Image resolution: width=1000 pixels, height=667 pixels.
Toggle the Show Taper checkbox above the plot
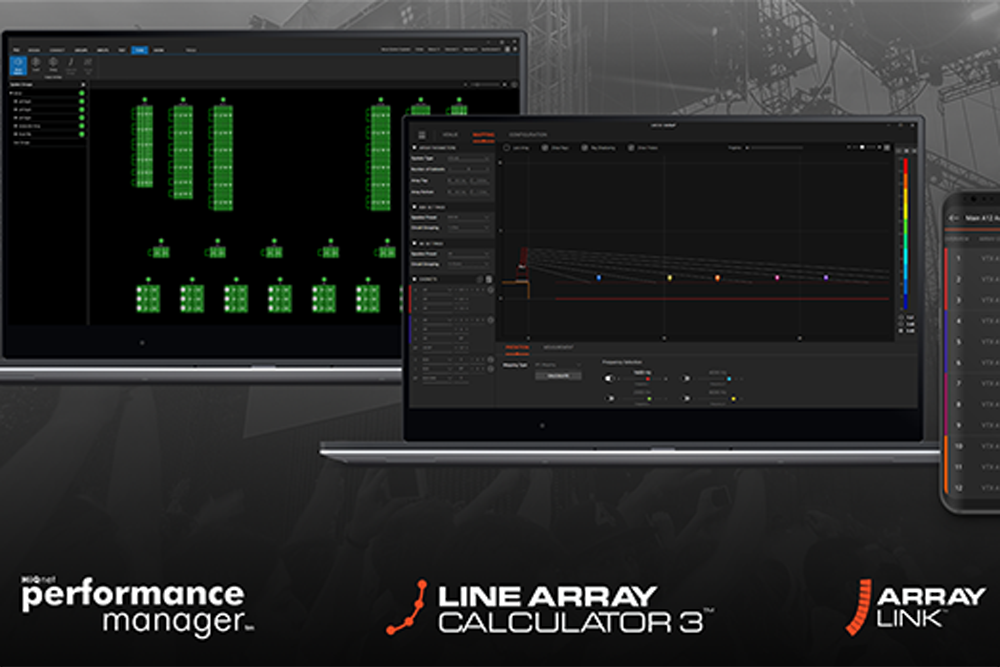631,148
